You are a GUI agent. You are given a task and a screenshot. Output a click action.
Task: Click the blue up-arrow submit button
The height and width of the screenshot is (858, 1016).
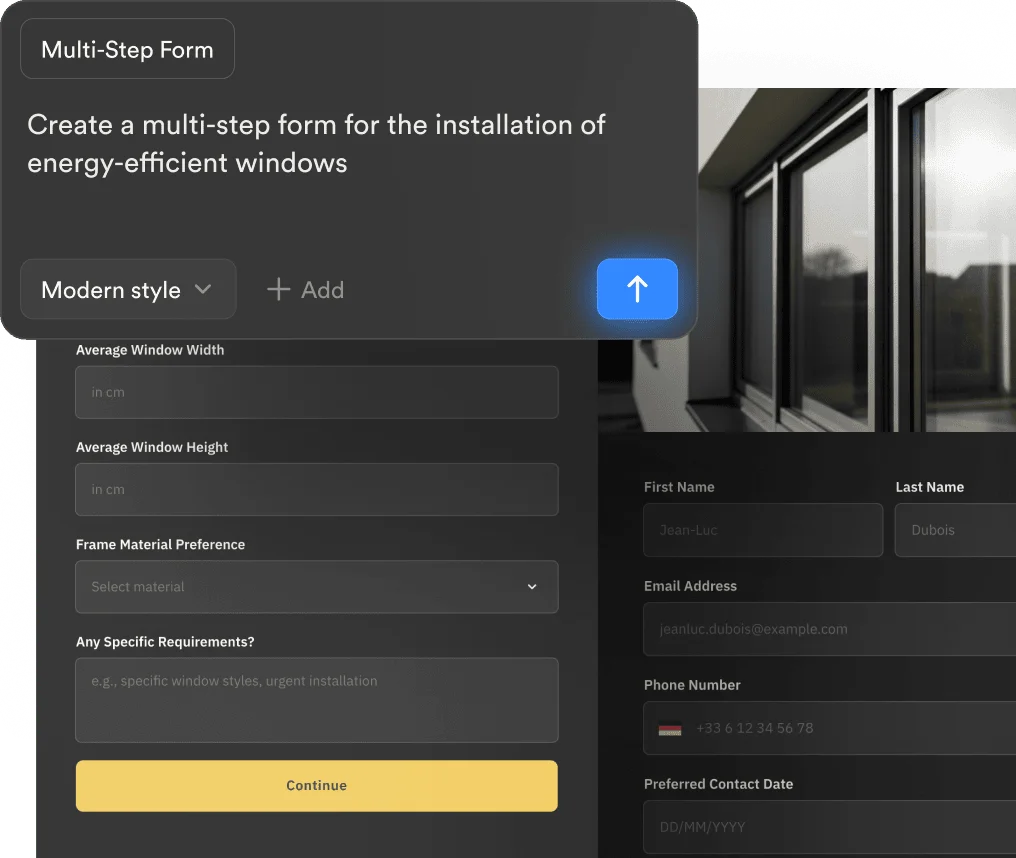tap(637, 289)
